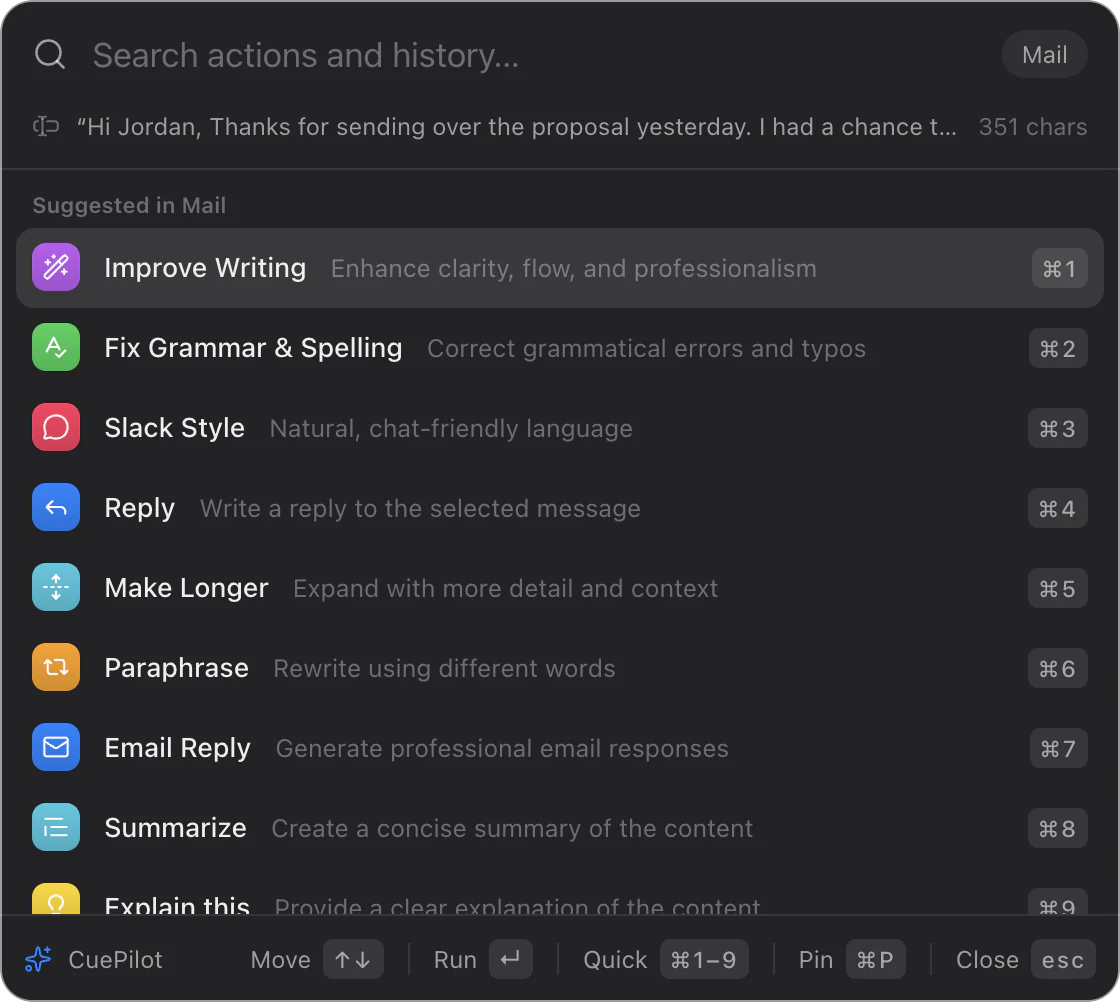Click the ⌘1 shortcut badge
1120x1002 pixels.
pyautogui.click(x=1059, y=269)
